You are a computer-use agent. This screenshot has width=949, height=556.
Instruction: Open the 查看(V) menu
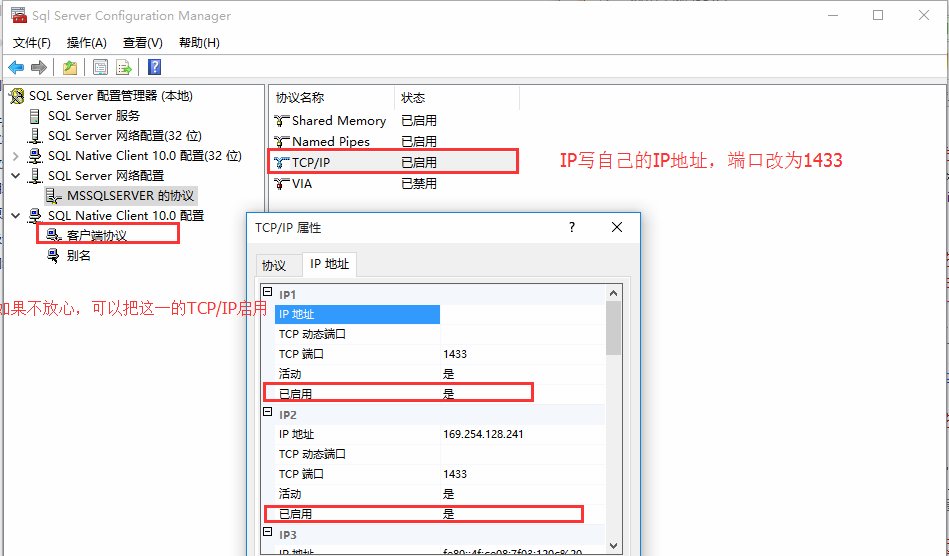tap(143, 42)
